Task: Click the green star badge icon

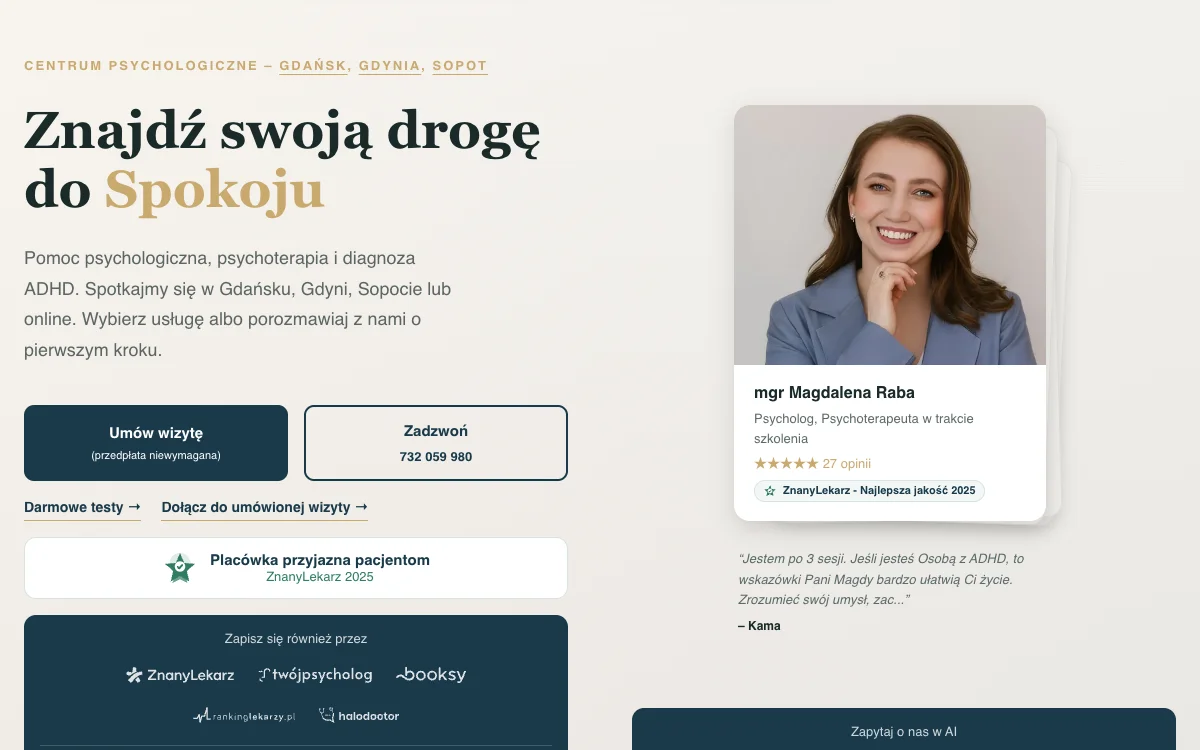Action: (x=180, y=568)
